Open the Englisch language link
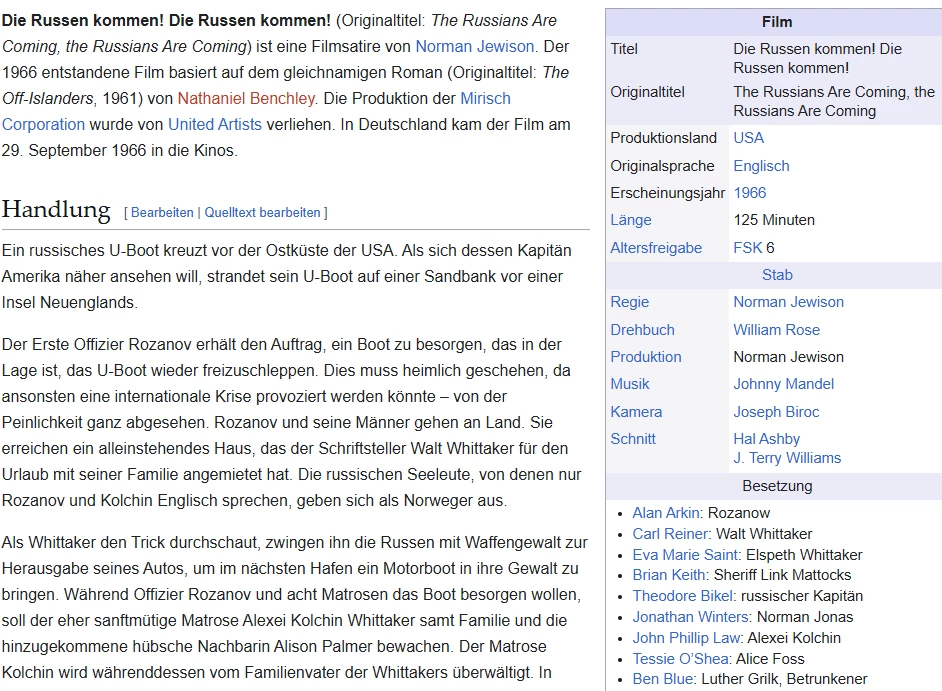Screen dimensions: 942x691 tap(761, 166)
